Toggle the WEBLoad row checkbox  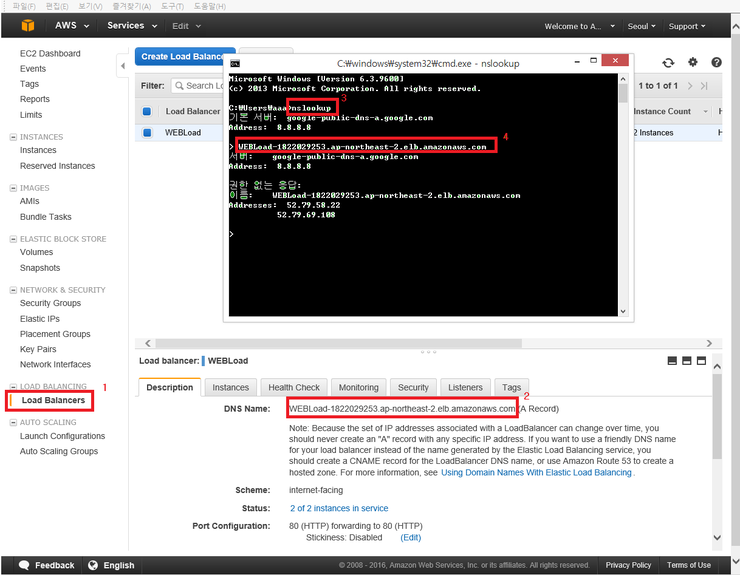click(147, 132)
